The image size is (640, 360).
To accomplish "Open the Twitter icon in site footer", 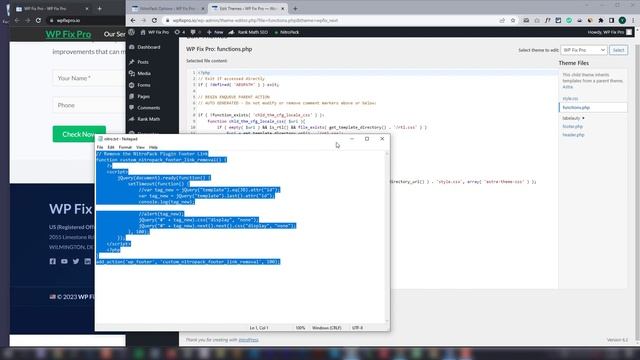I will [x=76, y=261].
